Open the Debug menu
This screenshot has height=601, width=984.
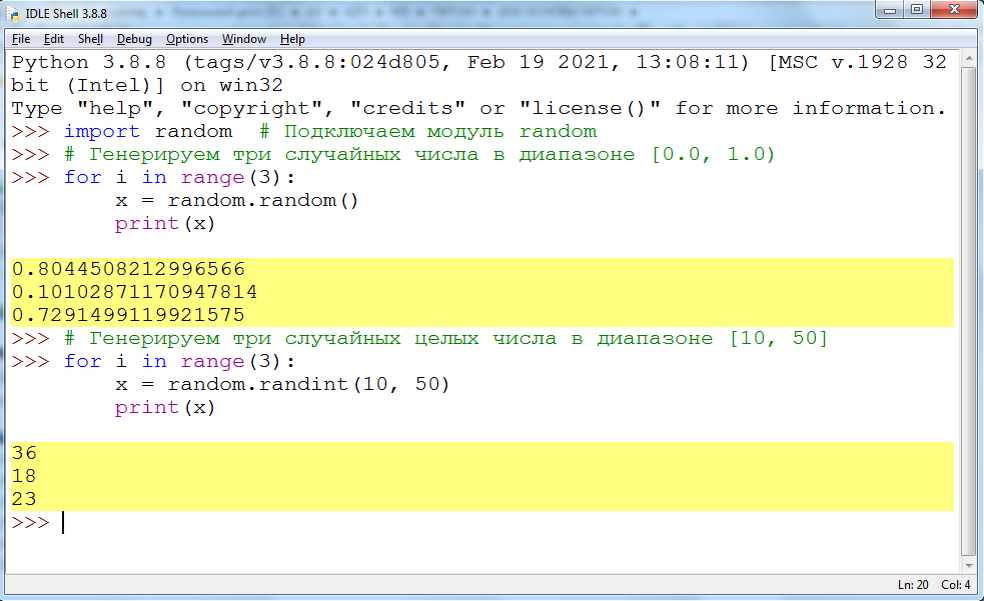[x=134, y=39]
